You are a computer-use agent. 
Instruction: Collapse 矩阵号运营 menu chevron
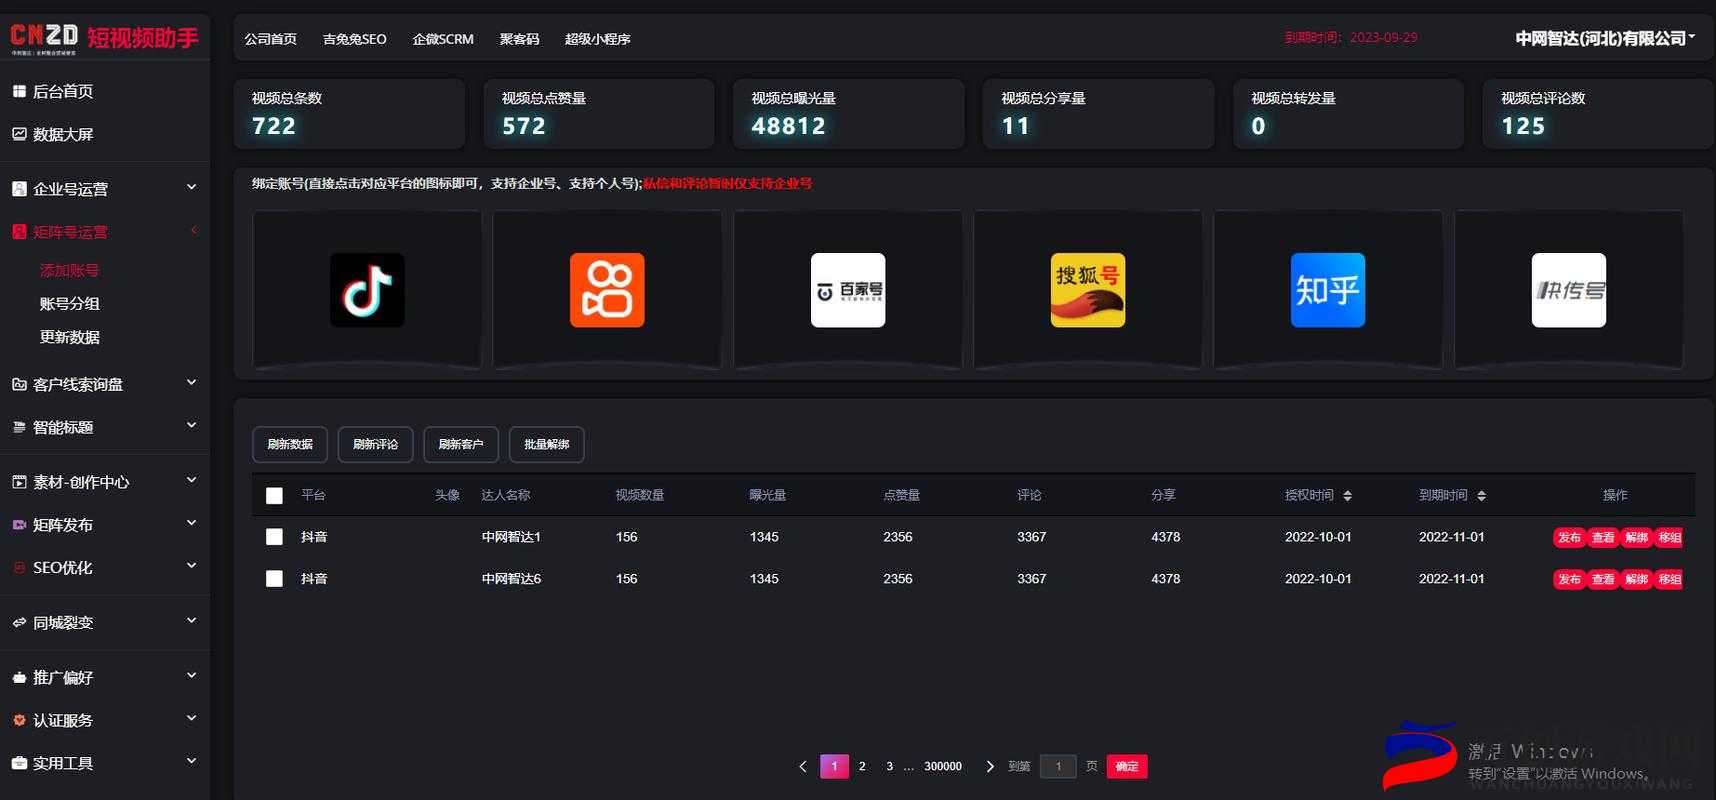pyautogui.click(x=193, y=230)
